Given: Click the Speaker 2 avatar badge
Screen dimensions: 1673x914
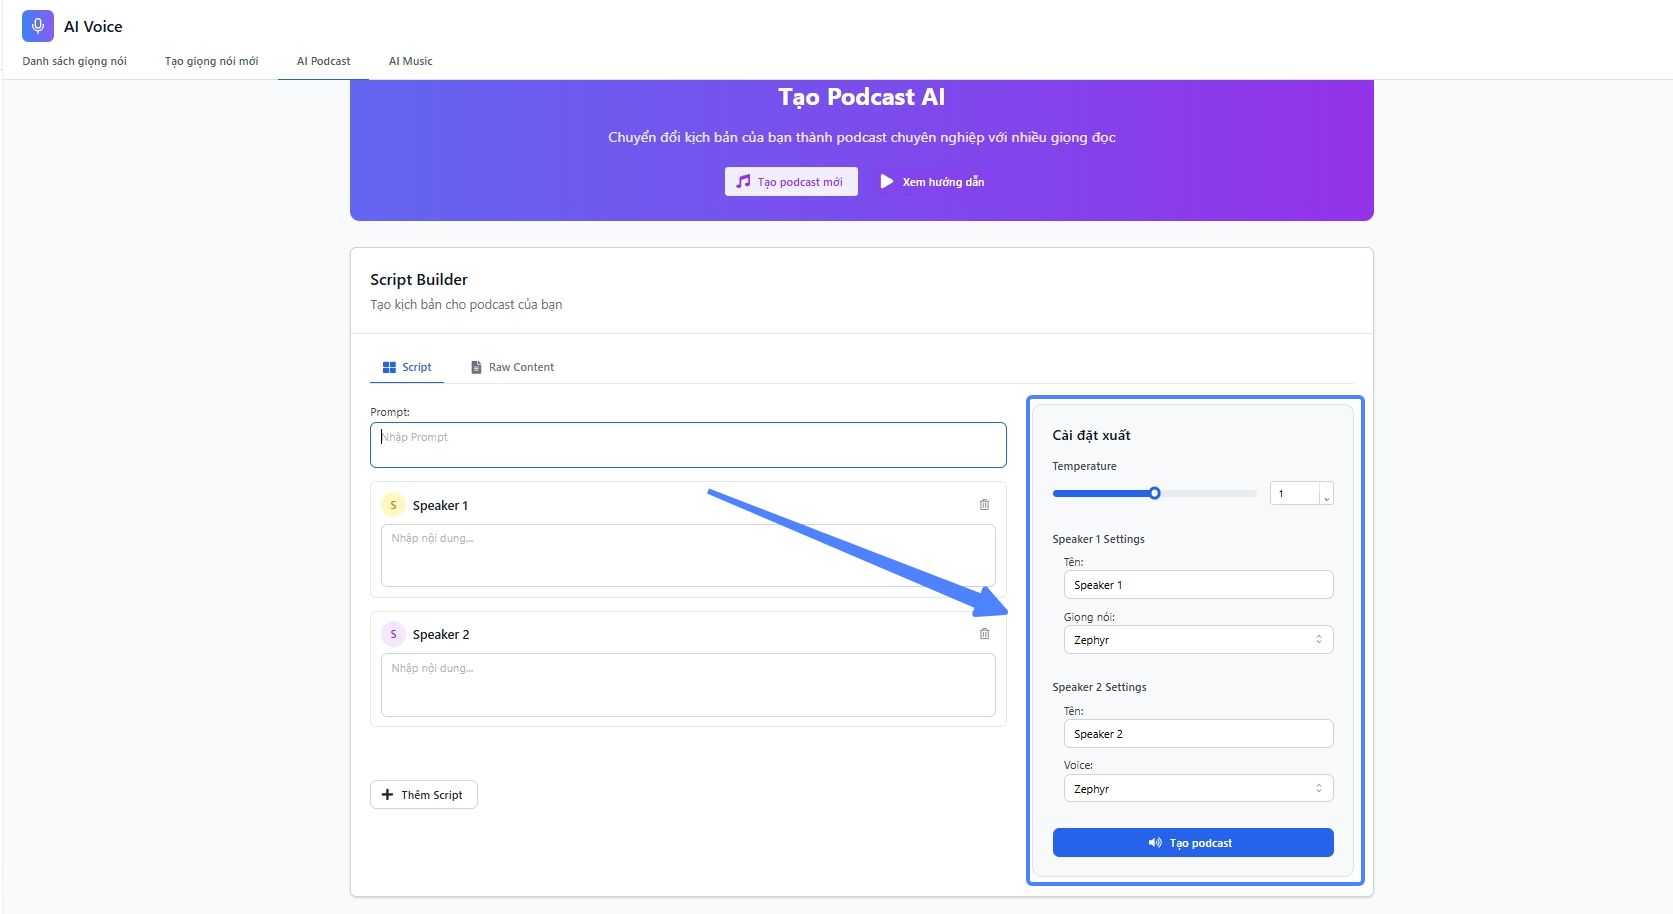Looking at the screenshot, I should [393, 634].
